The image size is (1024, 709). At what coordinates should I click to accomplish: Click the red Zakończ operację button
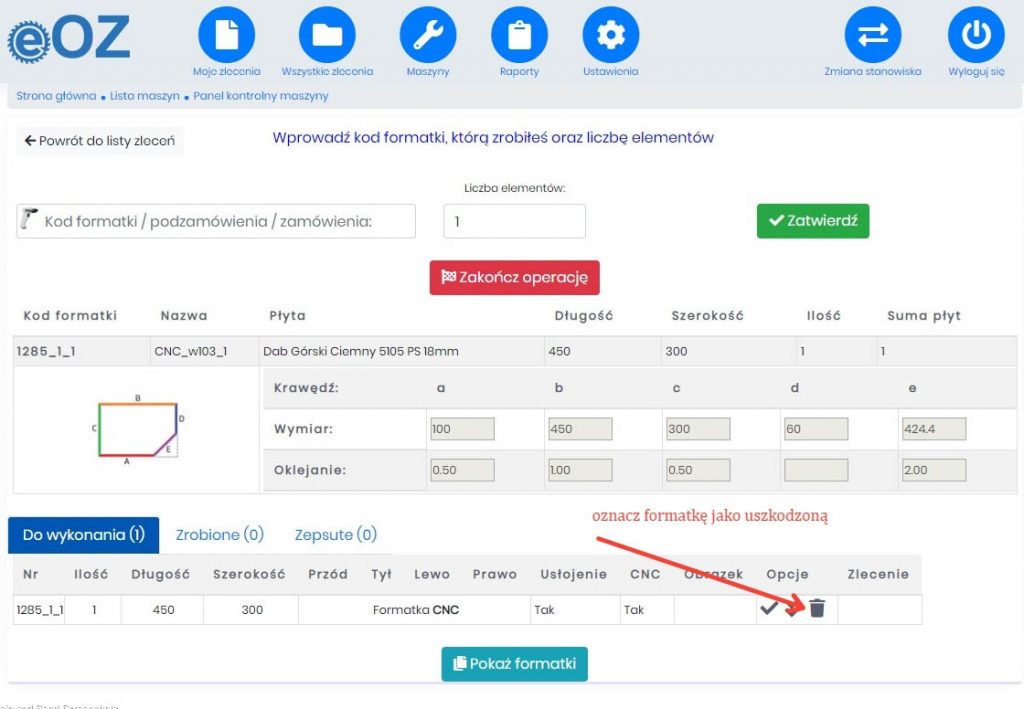point(514,277)
